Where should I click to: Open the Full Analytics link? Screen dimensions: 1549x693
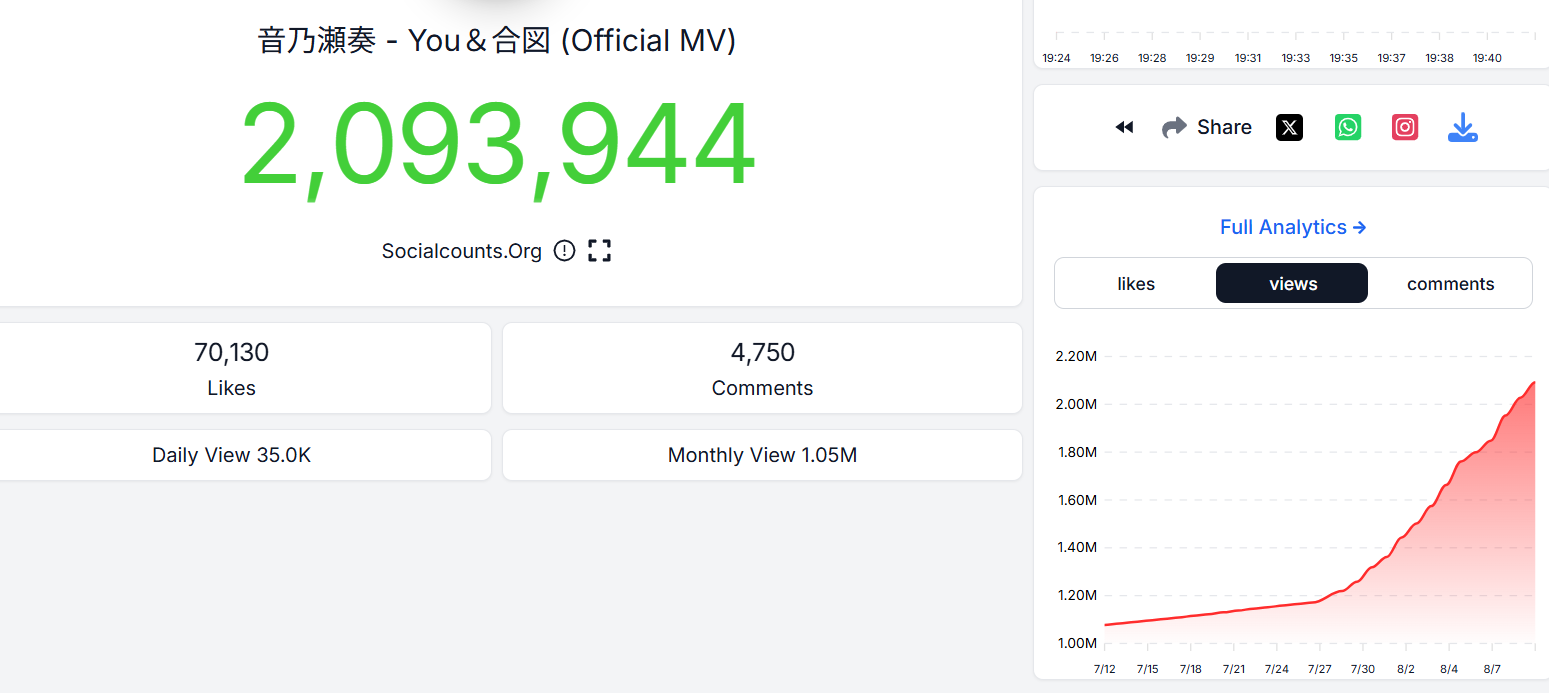pos(1293,227)
